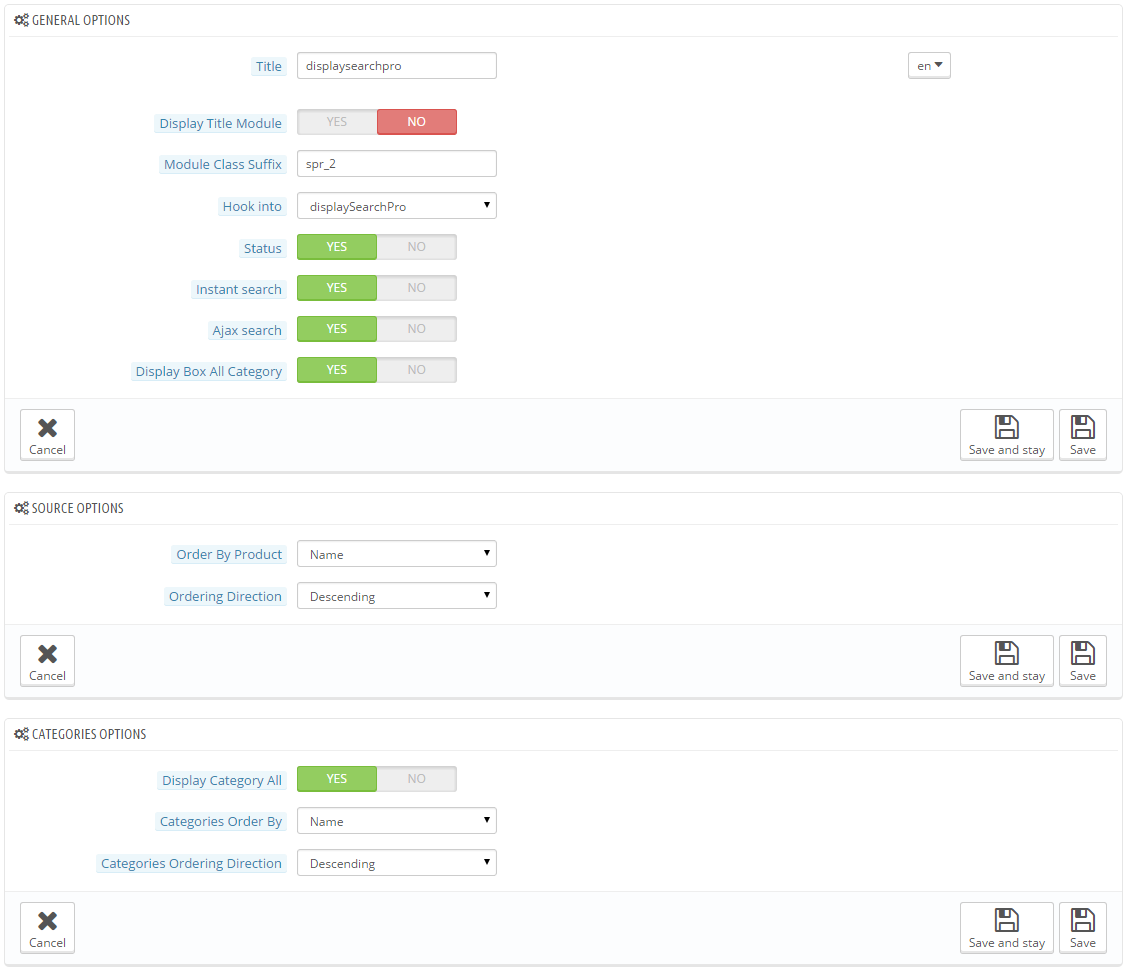Click the Instant search label
This screenshot has width=1128, height=970.
coord(238,289)
